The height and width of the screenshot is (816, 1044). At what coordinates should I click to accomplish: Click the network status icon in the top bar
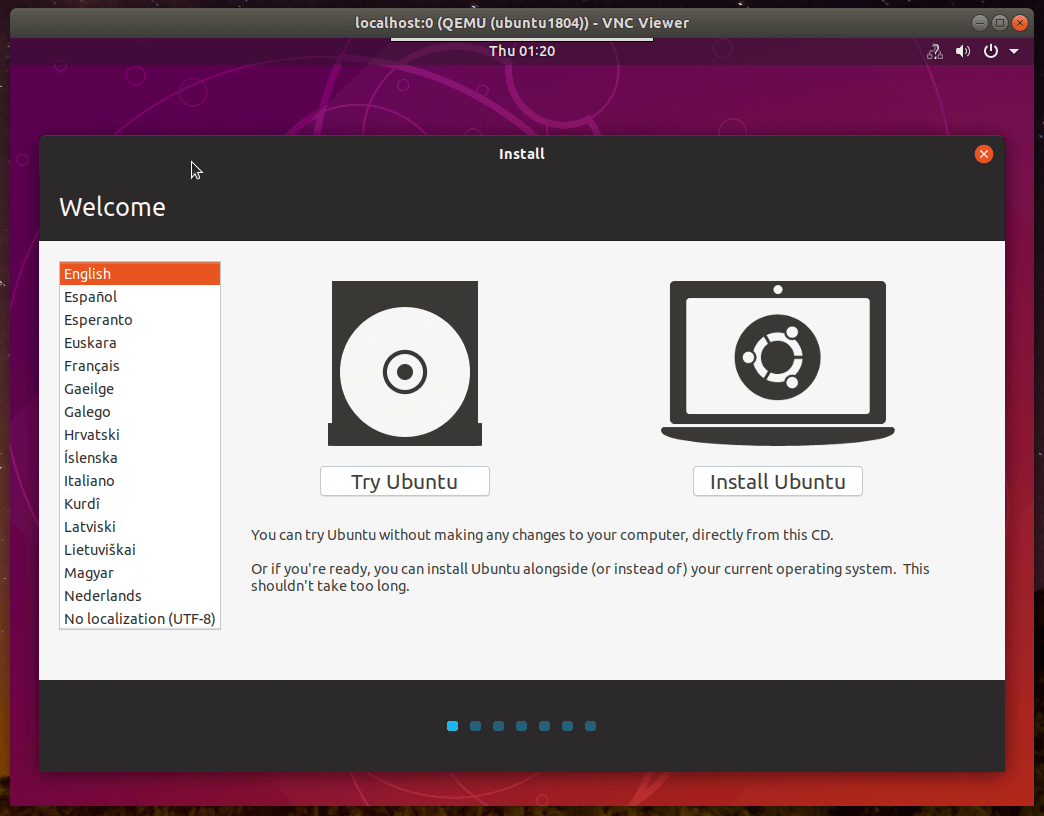click(934, 51)
